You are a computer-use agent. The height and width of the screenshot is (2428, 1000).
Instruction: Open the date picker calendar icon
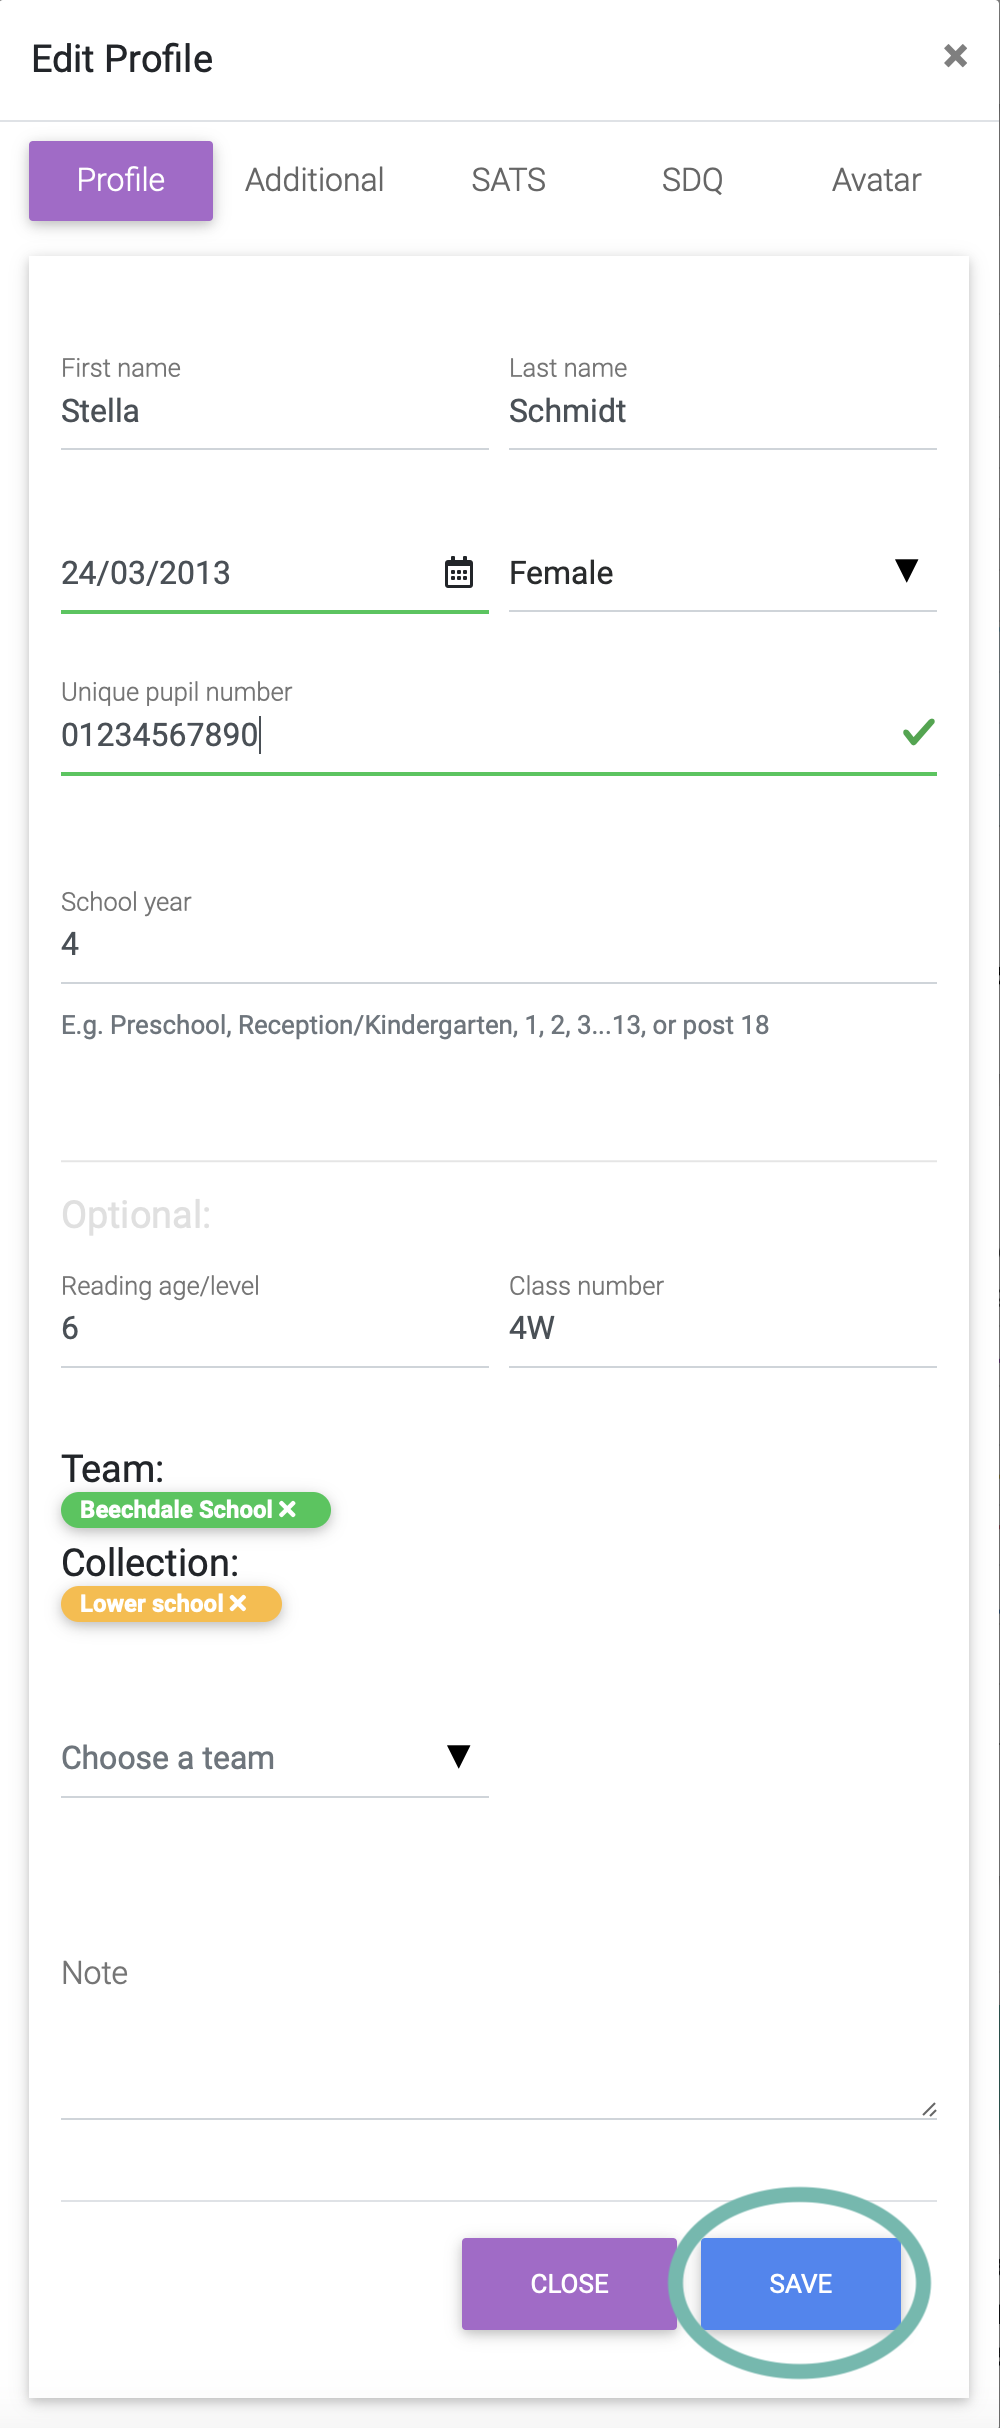(x=459, y=573)
